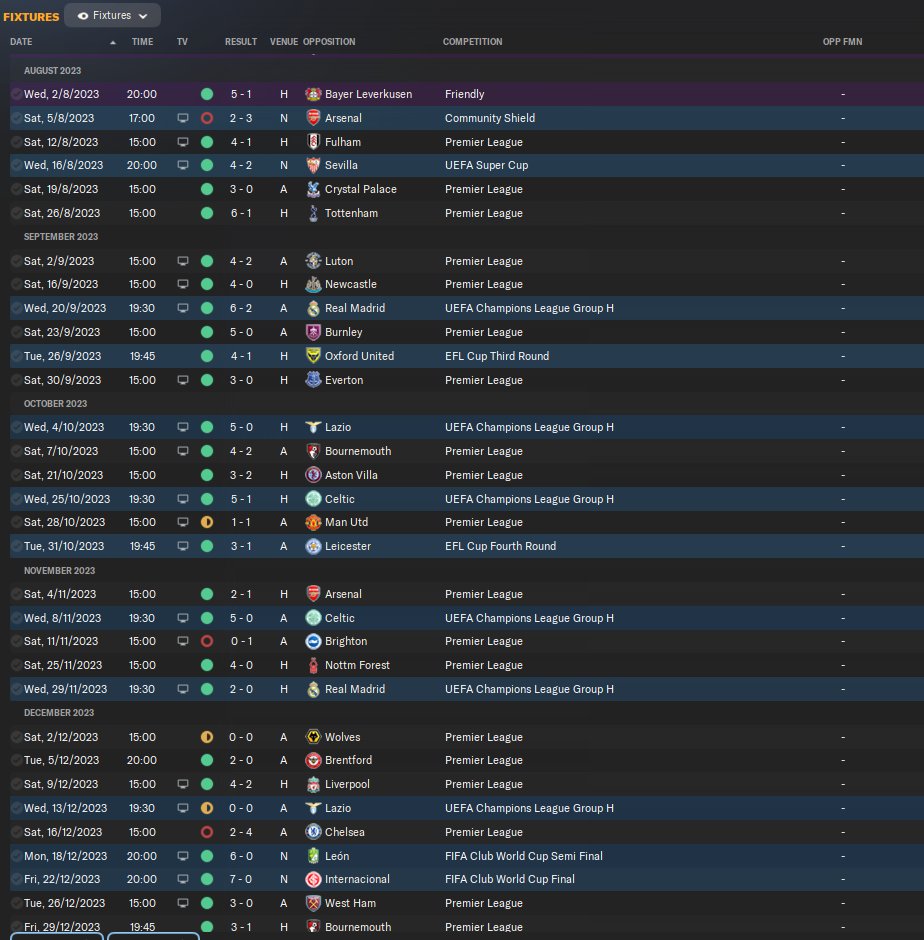Open the Bournemouth link in 7/10/2023 row

point(358,451)
